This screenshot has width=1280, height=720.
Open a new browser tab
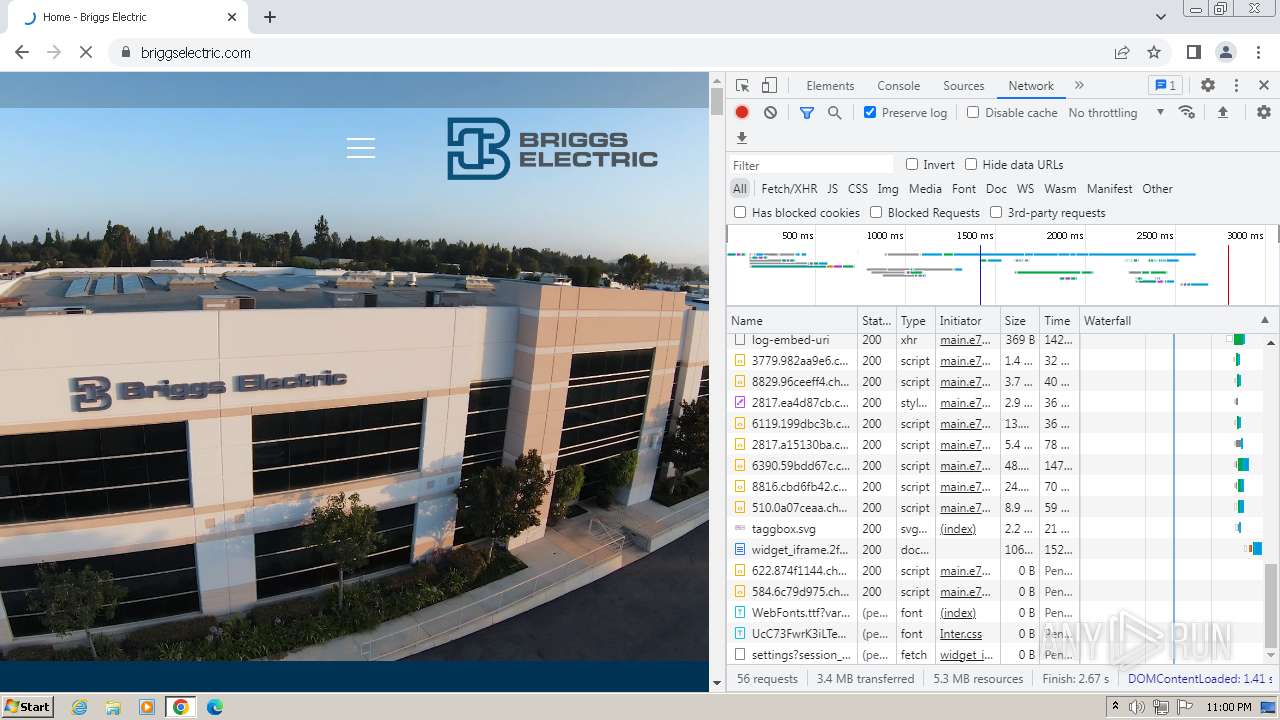point(270,17)
